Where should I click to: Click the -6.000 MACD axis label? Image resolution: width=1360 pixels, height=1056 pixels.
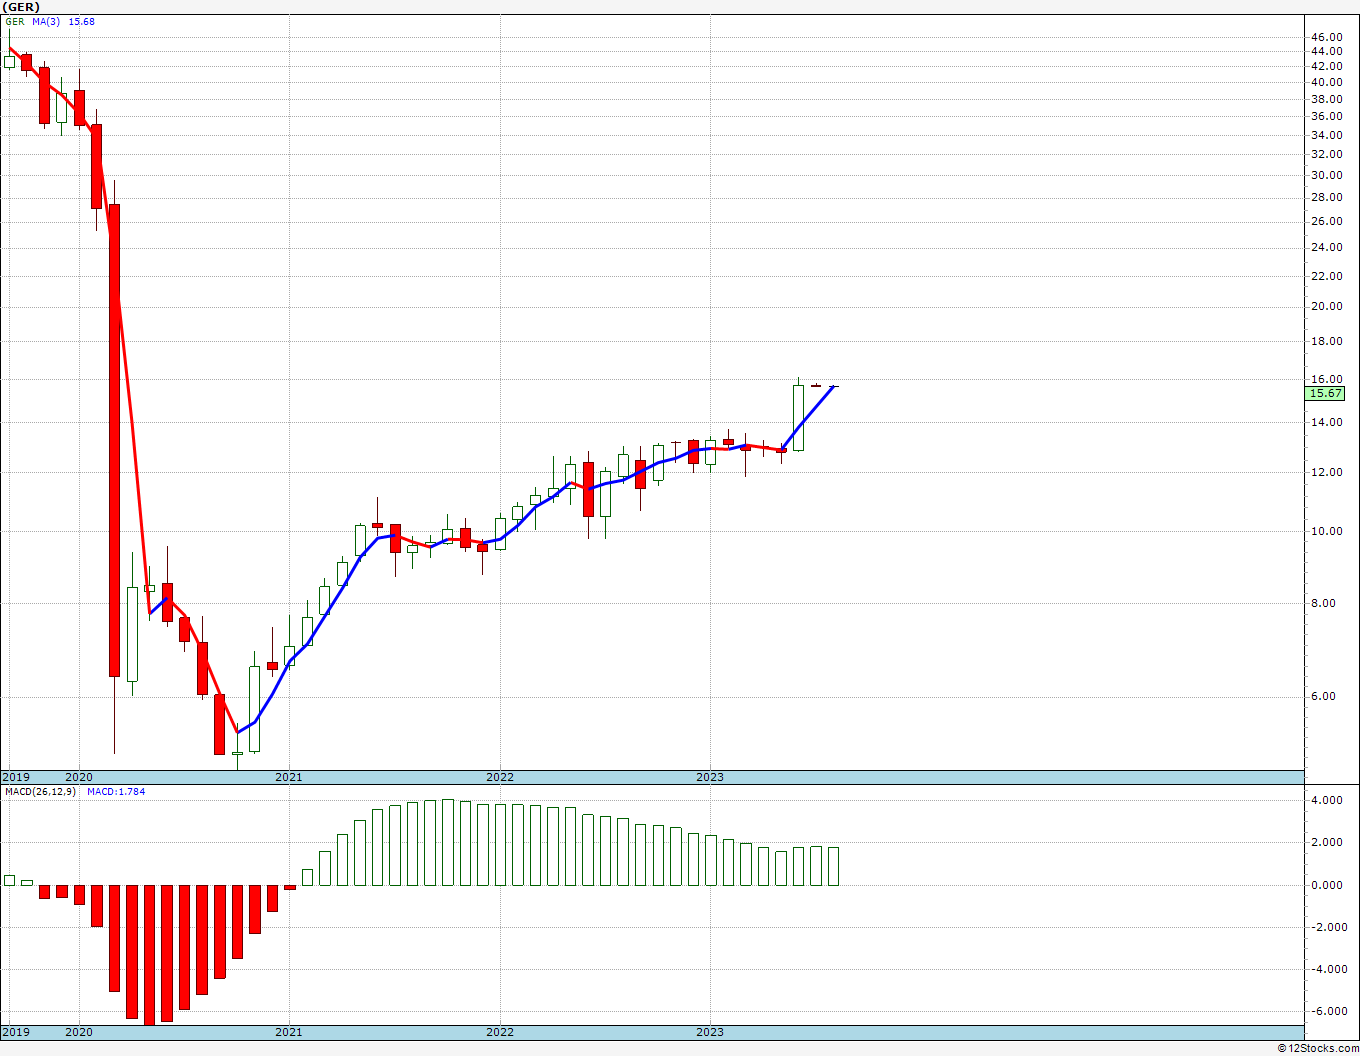[1325, 1011]
